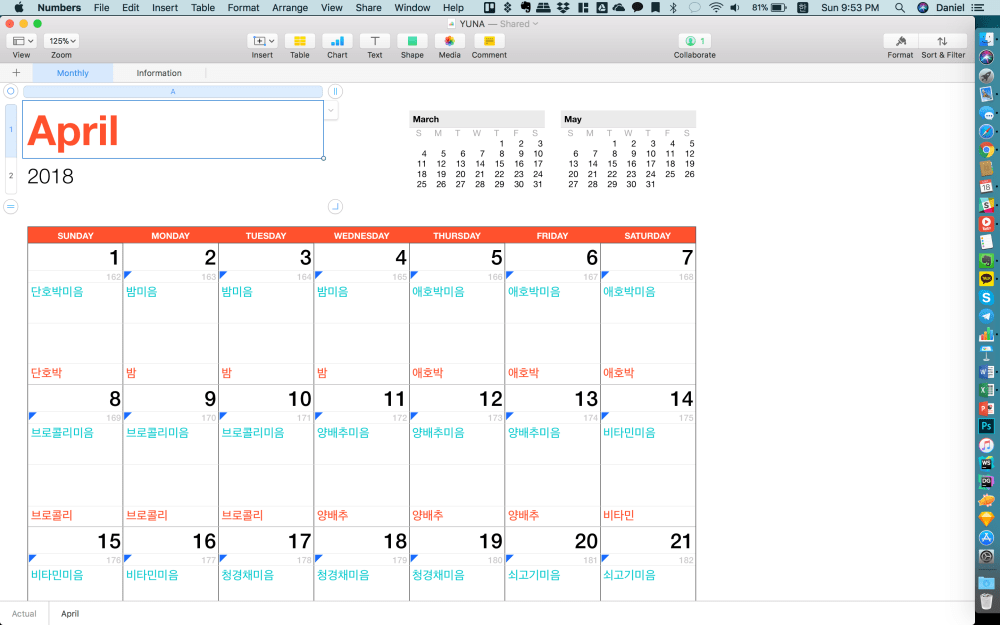The height and width of the screenshot is (625, 1000).
Task: Select the Actual tab at the bottom
Action: pyautogui.click(x=23, y=613)
